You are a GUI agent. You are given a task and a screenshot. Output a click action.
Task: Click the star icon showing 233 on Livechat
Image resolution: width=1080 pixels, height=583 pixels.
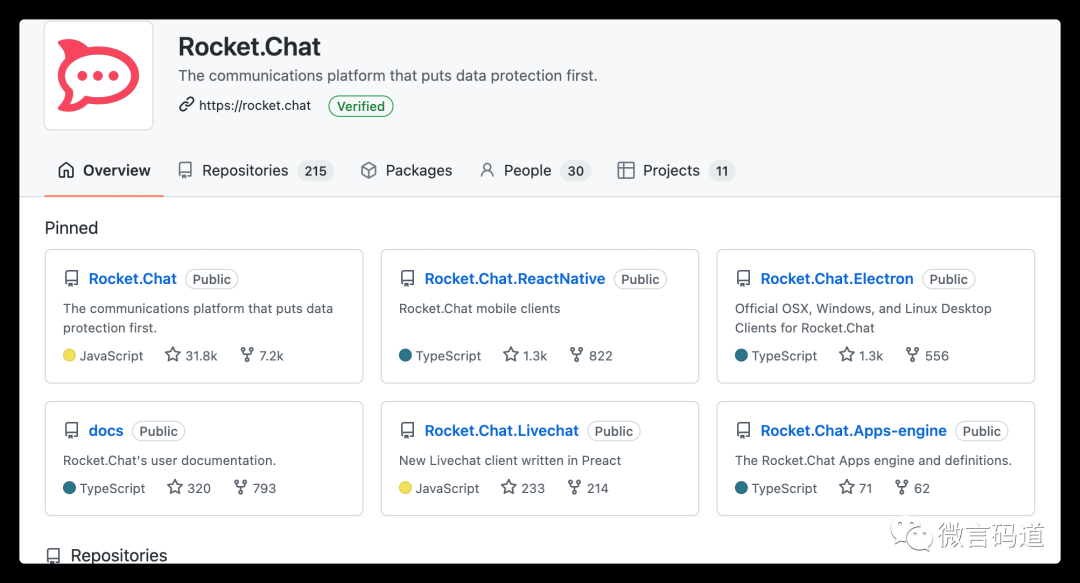(x=508, y=487)
